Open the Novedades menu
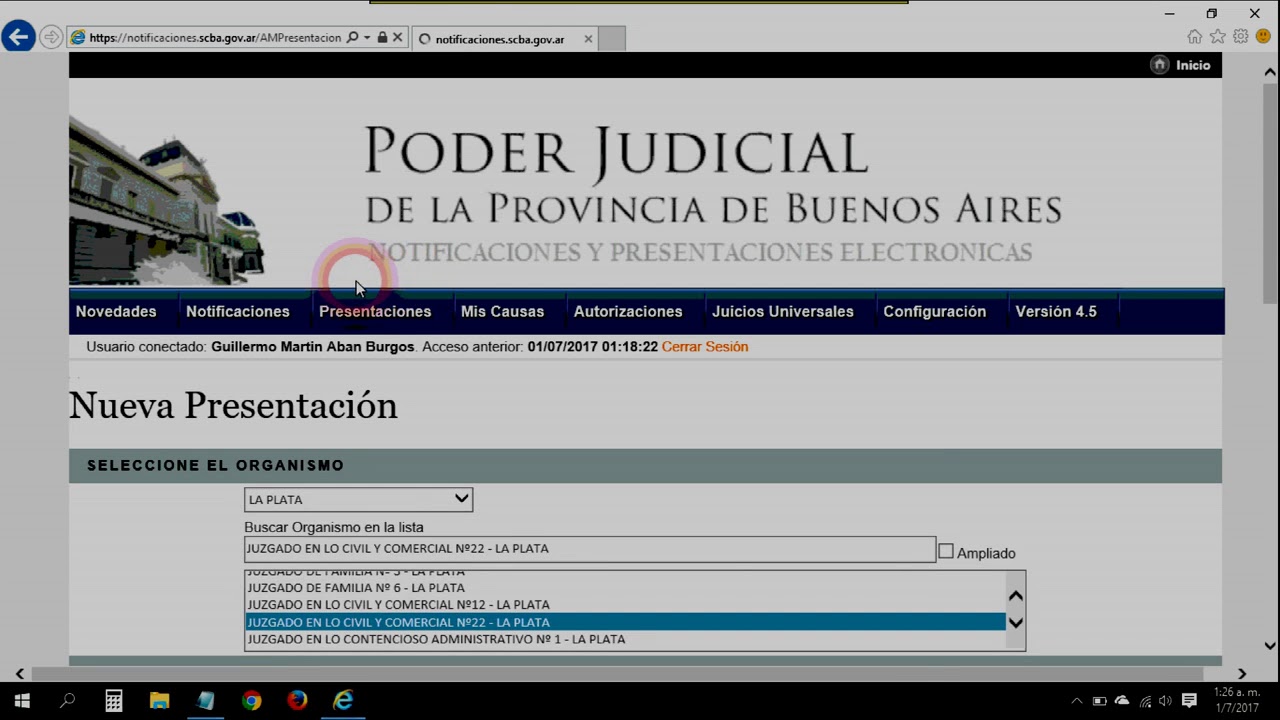 click(x=116, y=312)
